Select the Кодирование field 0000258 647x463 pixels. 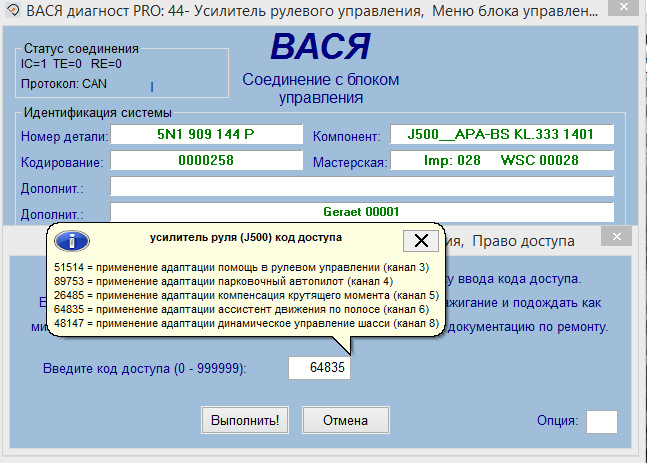[206, 160]
